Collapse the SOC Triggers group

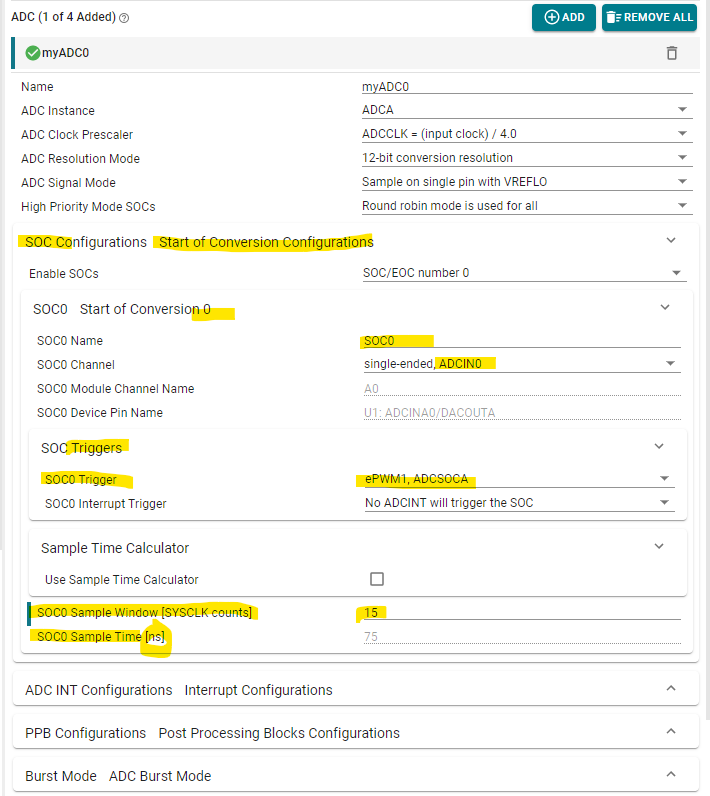(659, 447)
